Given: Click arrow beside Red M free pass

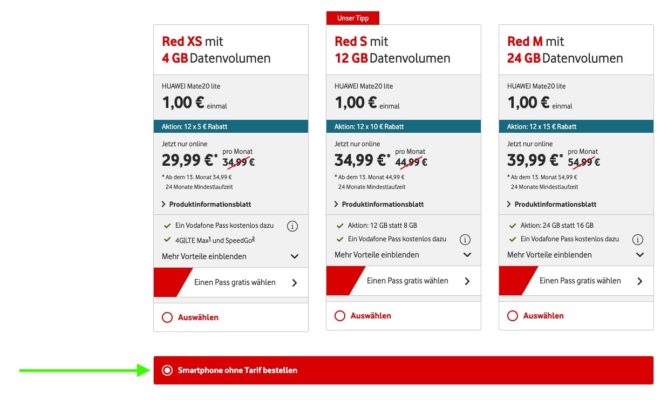Looking at the screenshot, I should (x=640, y=281).
